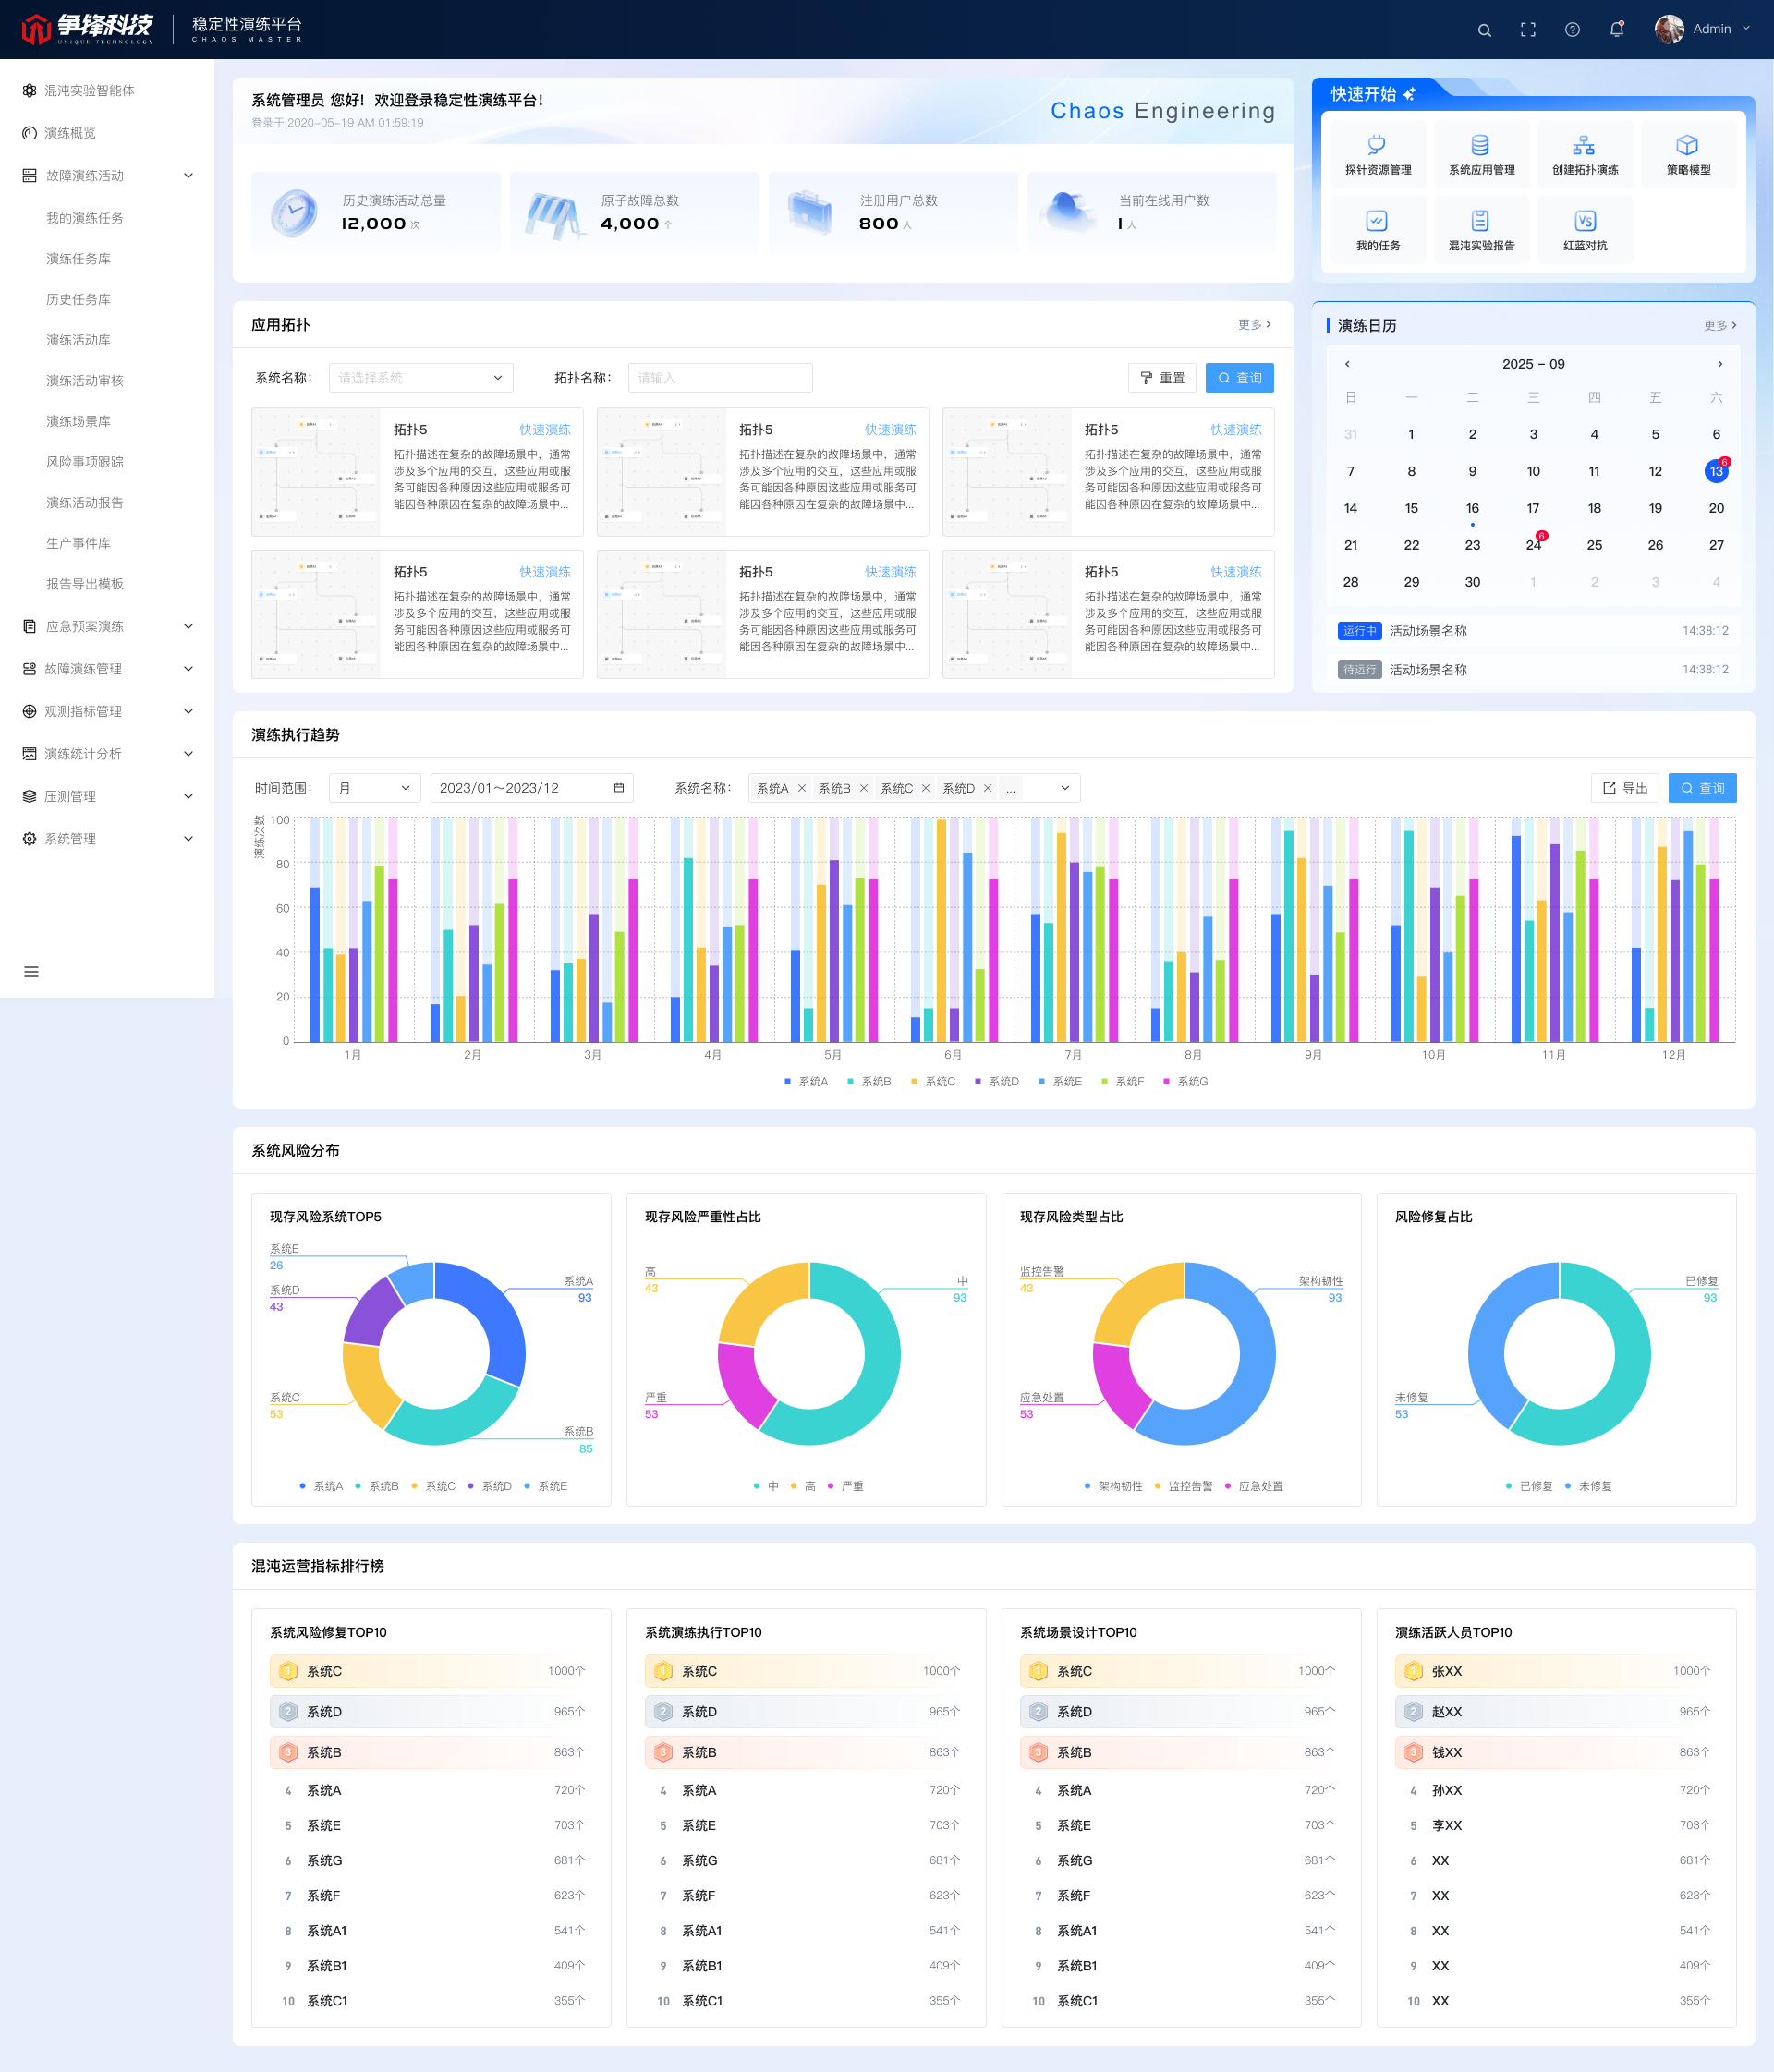Image resolution: width=1774 pixels, height=2072 pixels.
Task: Expand 应急预案演练 sidebar menu
Action: coord(107,626)
